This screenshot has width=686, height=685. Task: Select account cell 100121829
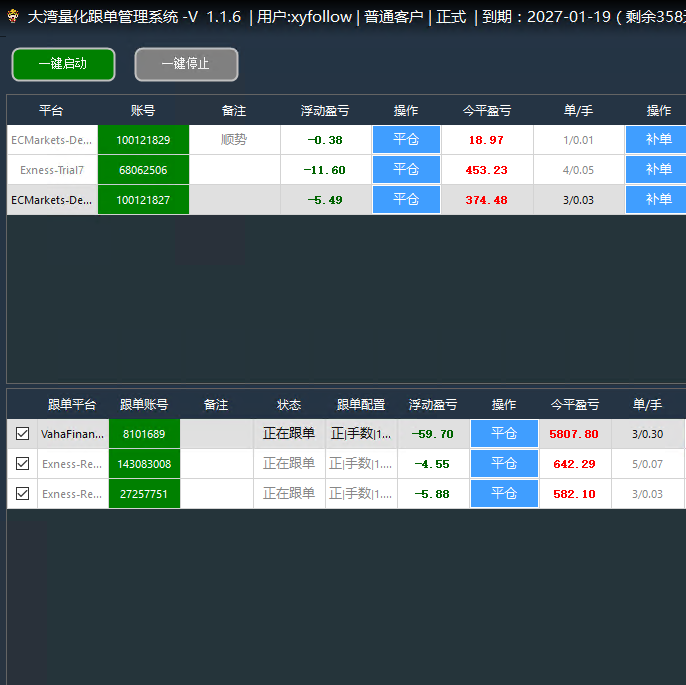coord(143,140)
